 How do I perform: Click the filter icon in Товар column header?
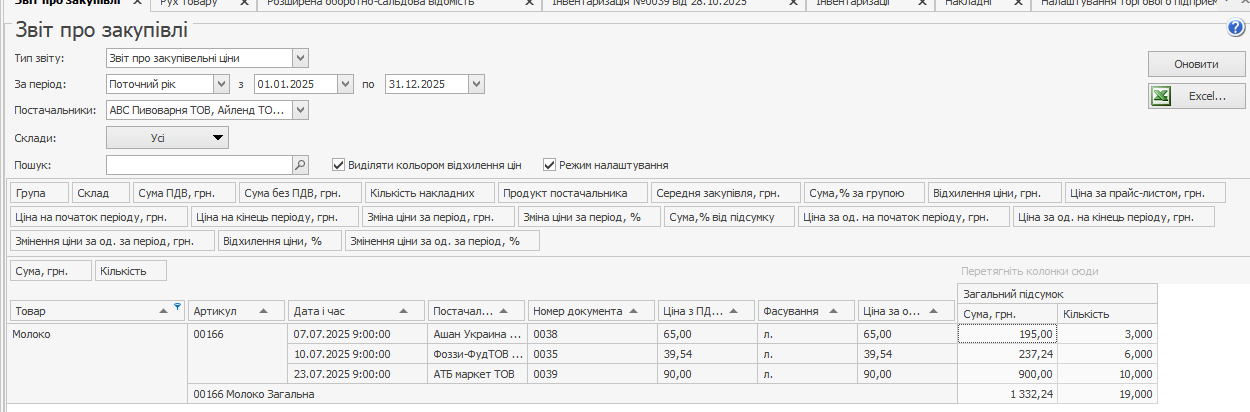pos(178,307)
